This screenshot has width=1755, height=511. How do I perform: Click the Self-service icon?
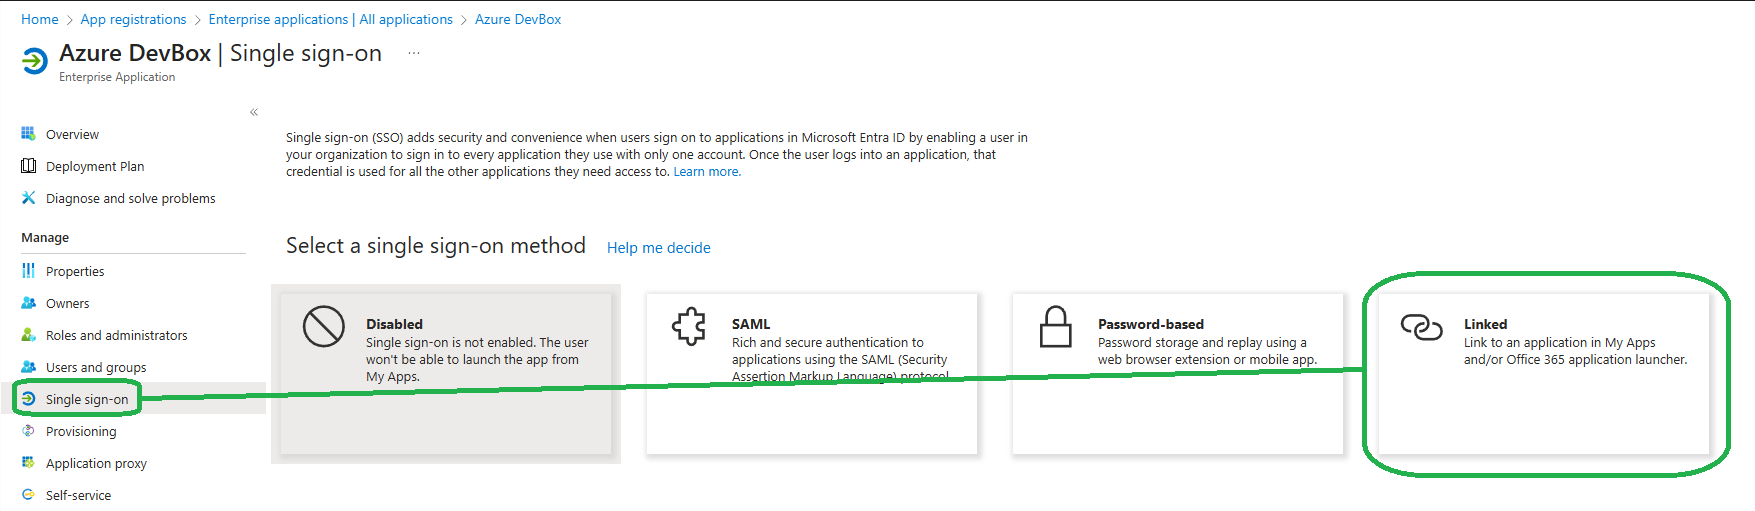pos(28,495)
